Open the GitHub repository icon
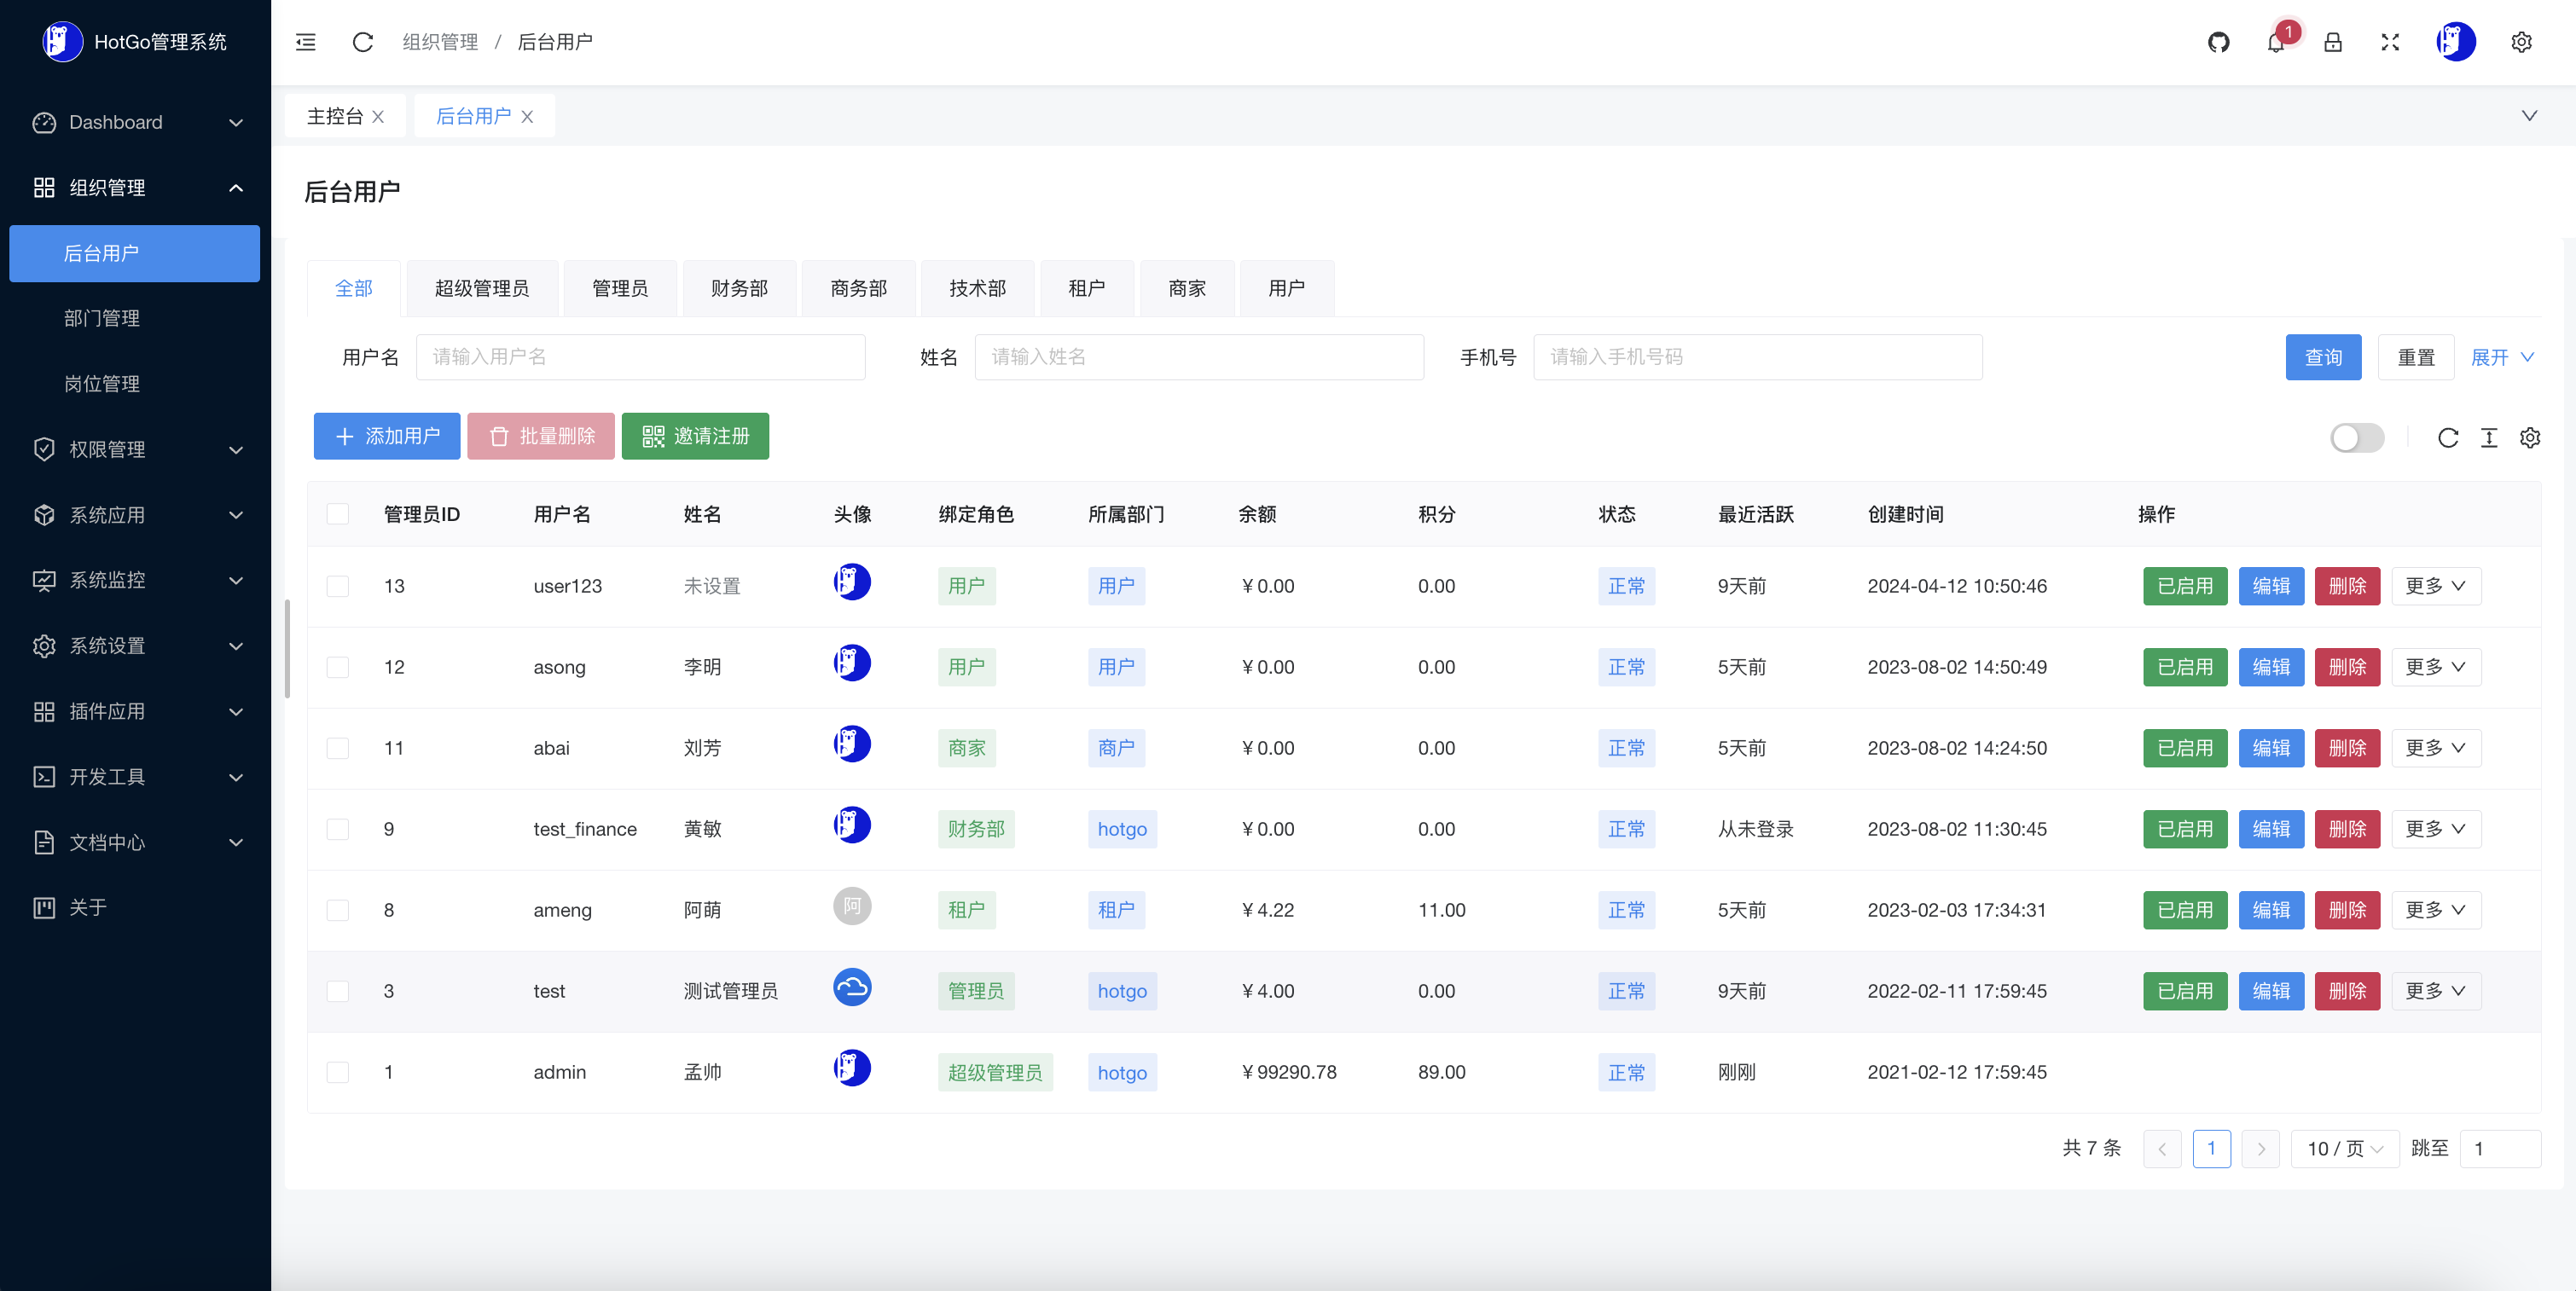This screenshot has height=1291, width=2576. 2218,42
